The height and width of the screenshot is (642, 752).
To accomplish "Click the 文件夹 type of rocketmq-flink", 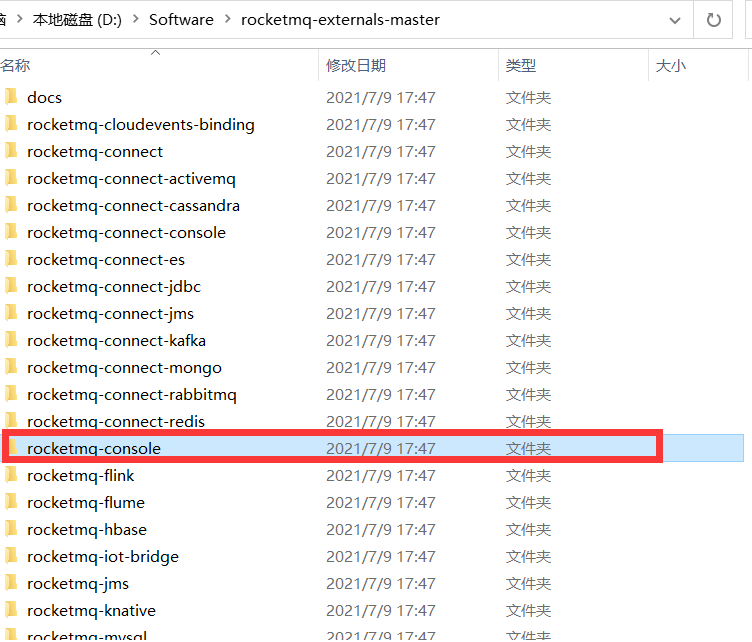I will click(x=528, y=476).
